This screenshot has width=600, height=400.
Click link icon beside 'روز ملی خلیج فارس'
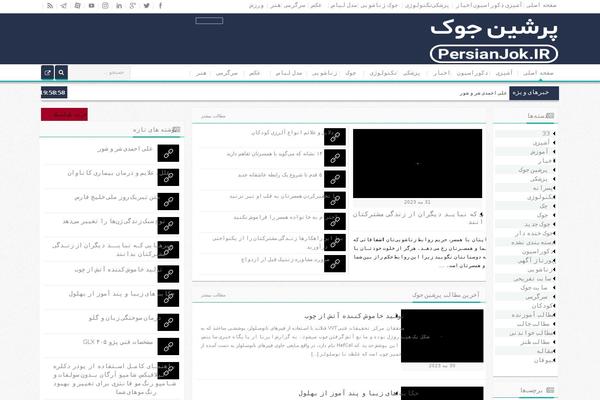pos(168,201)
